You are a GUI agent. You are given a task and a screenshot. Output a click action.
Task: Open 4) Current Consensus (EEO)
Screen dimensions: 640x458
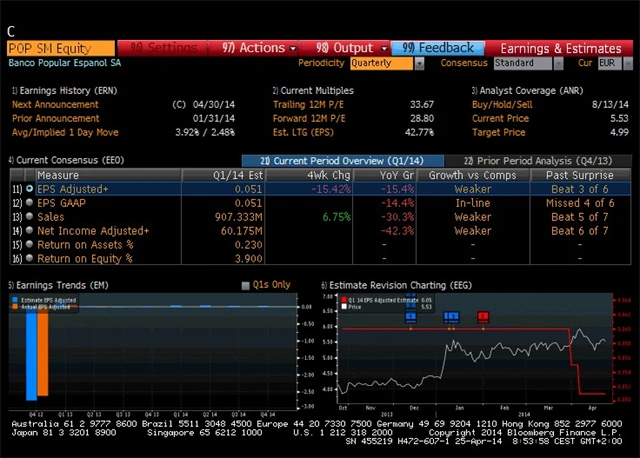pos(66,160)
